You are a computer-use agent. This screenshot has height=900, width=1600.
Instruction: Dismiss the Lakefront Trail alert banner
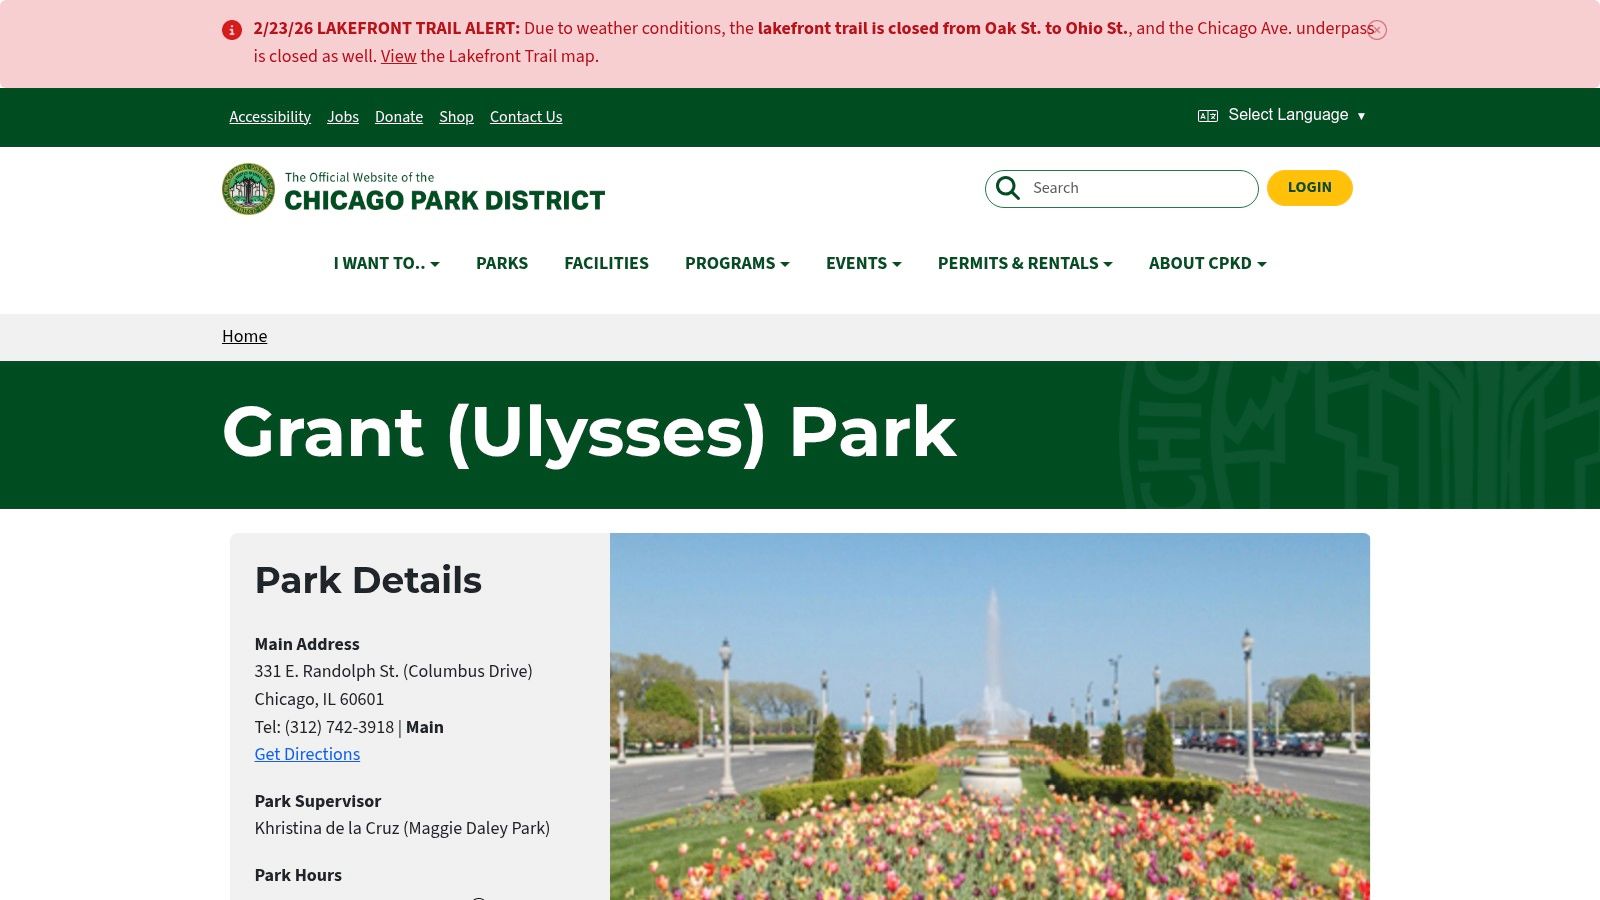(x=1377, y=30)
